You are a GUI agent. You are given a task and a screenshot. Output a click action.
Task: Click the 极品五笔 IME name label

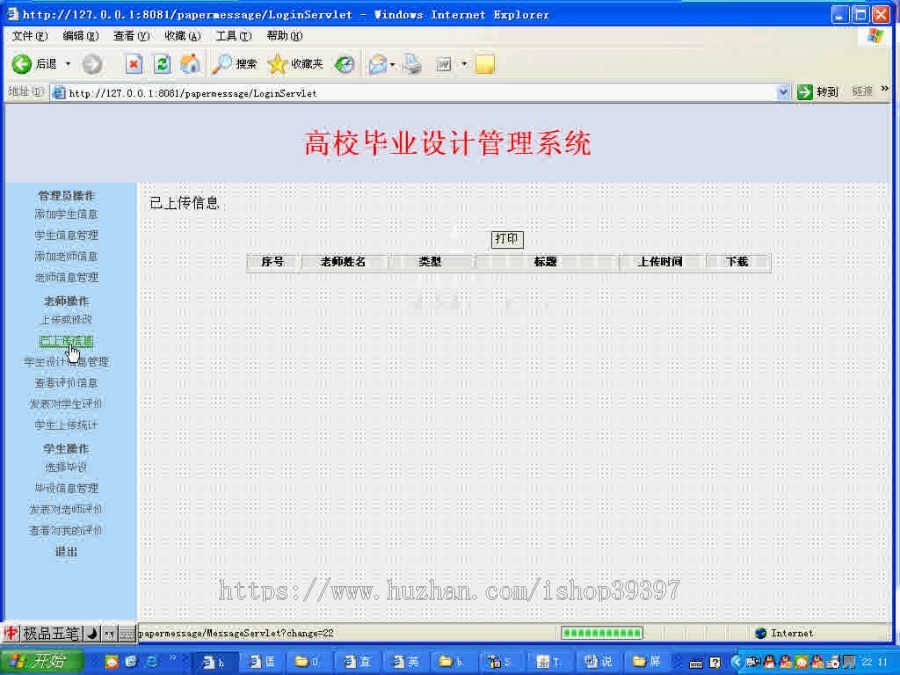click(x=51, y=634)
